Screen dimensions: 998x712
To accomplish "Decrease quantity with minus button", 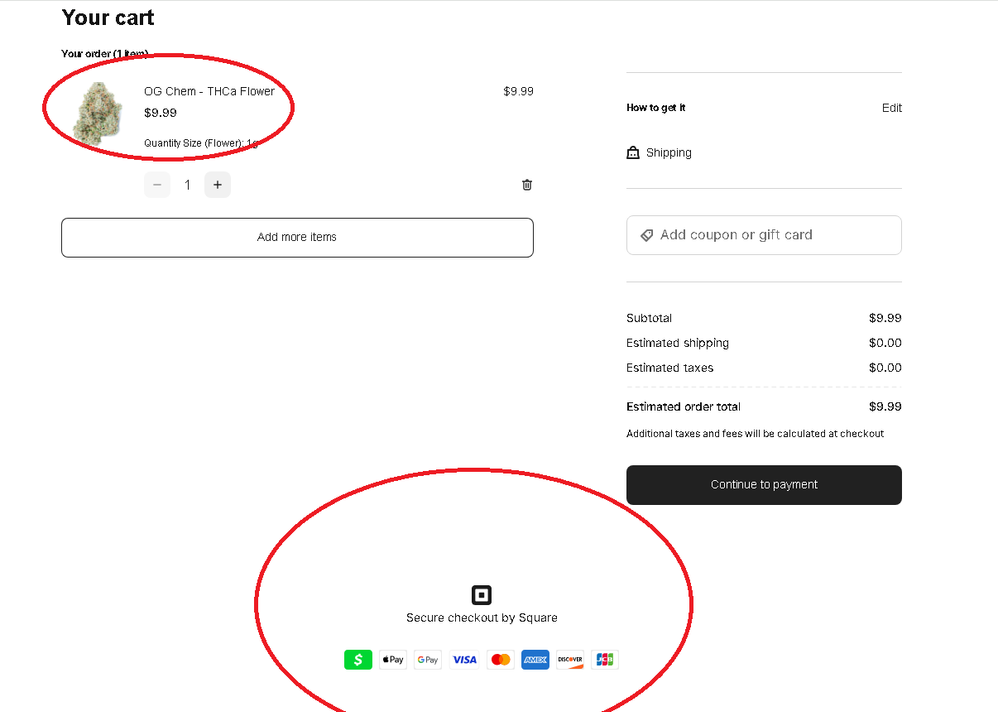I will tap(157, 185).
